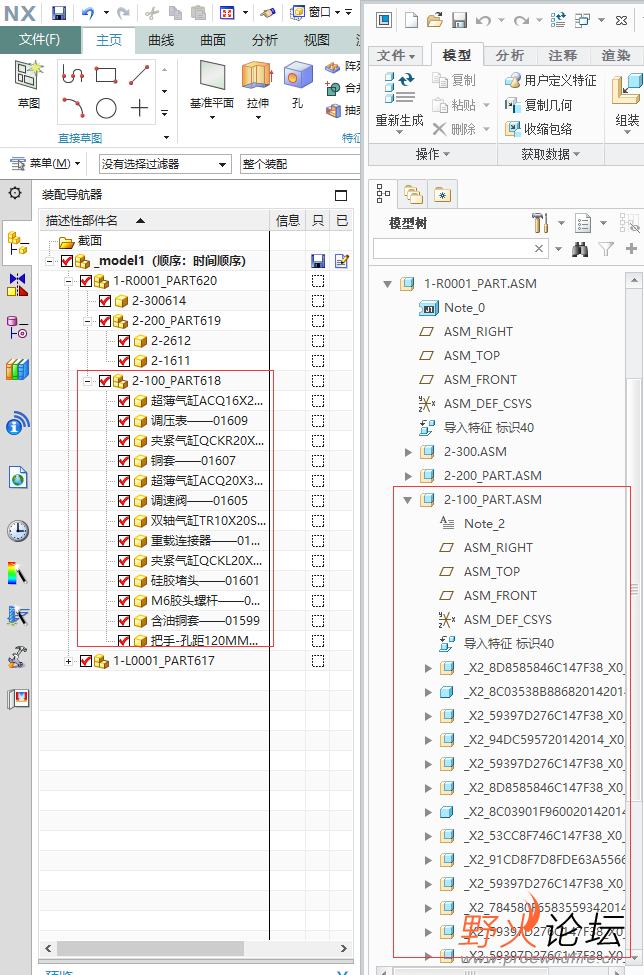This screenshot has height=975, width=644.
Task: Open the 菜单(M) menu dropdown
Action: (46, 164)
